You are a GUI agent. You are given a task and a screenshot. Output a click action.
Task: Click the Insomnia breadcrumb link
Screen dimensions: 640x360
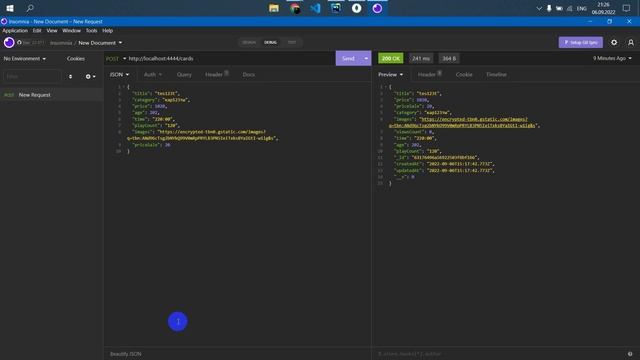click(61, 43)
